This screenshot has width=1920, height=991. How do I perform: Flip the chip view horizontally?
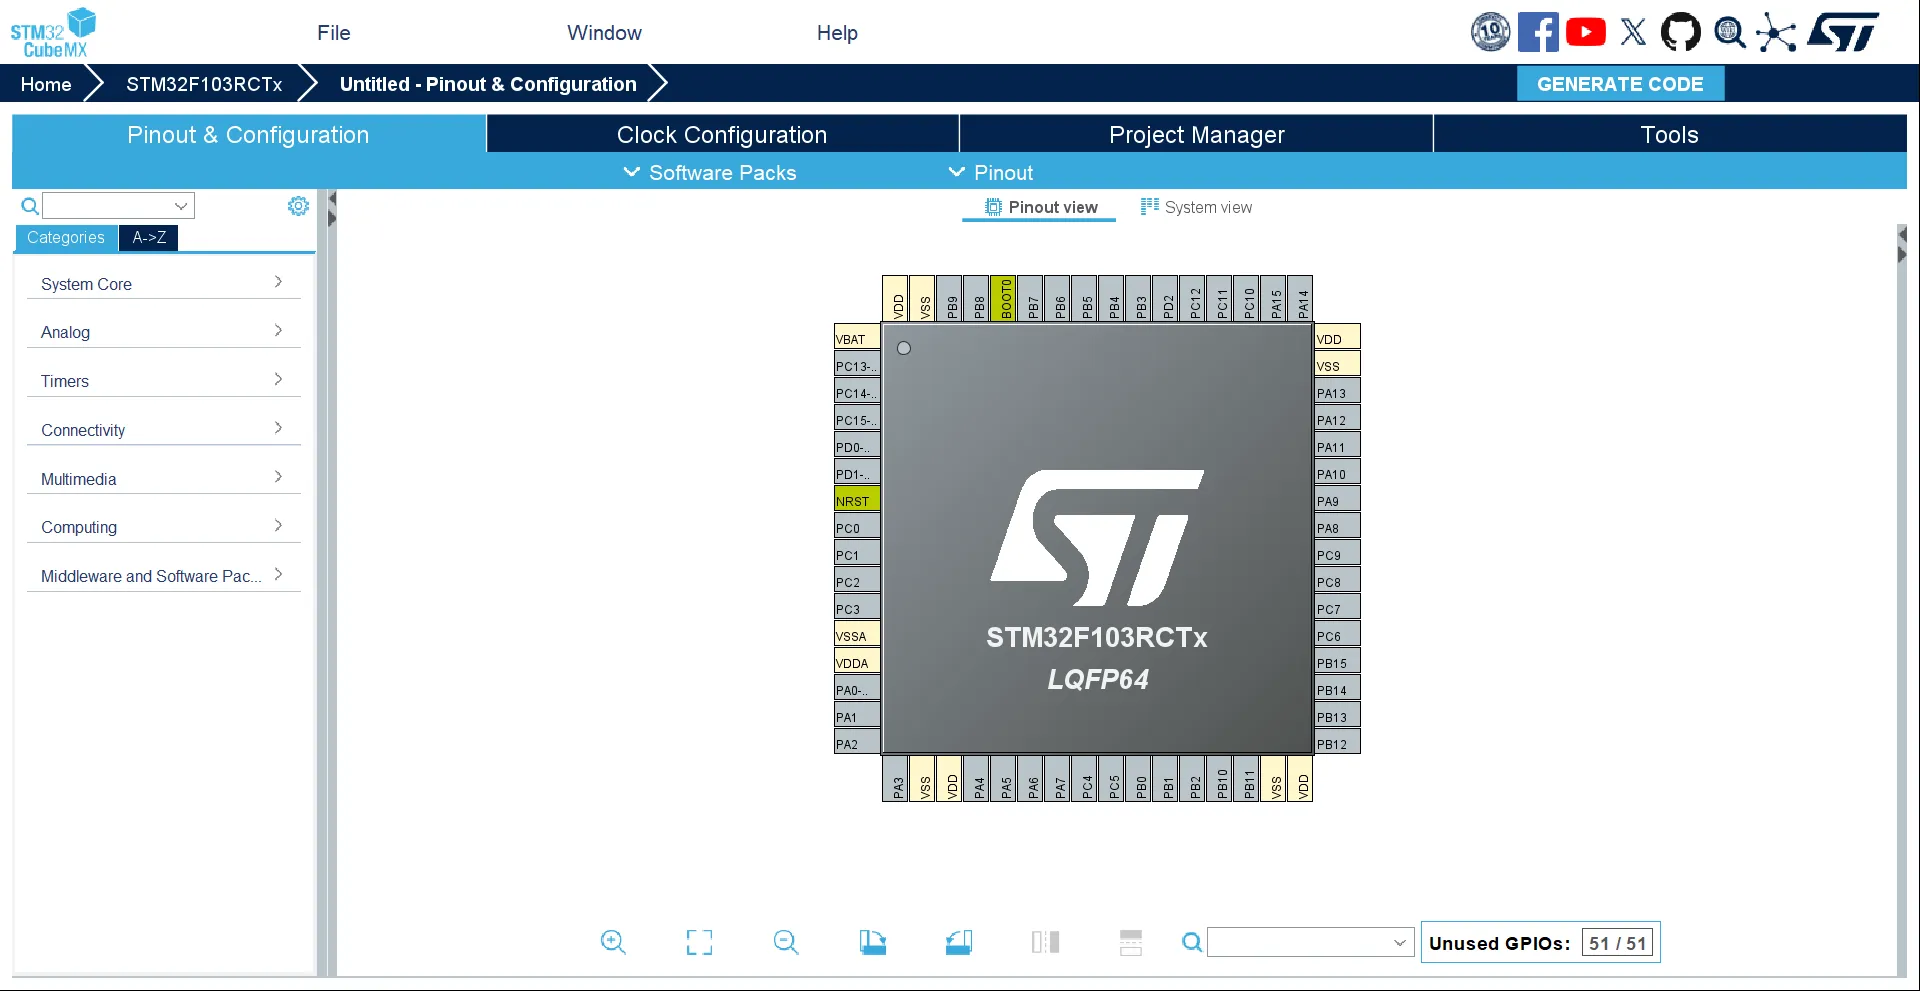pyautogui.click(x=1046, y=942)
